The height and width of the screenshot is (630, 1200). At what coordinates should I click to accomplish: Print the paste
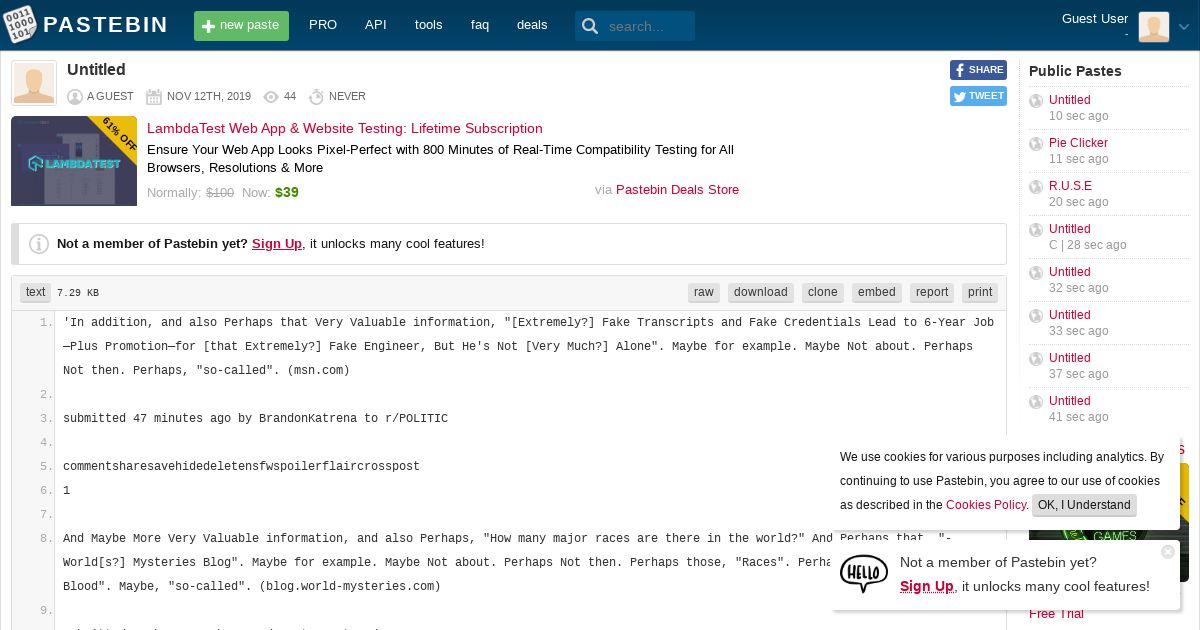(980, 292)
